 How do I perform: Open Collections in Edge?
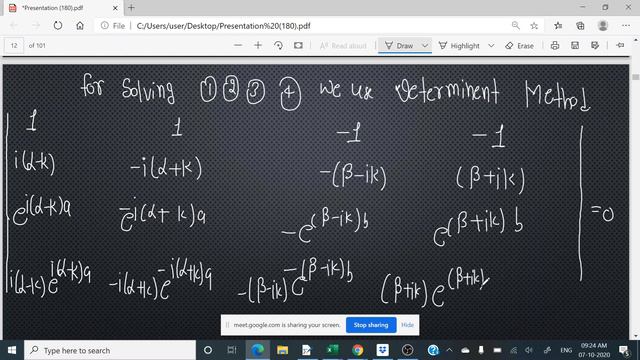point(580,26)
